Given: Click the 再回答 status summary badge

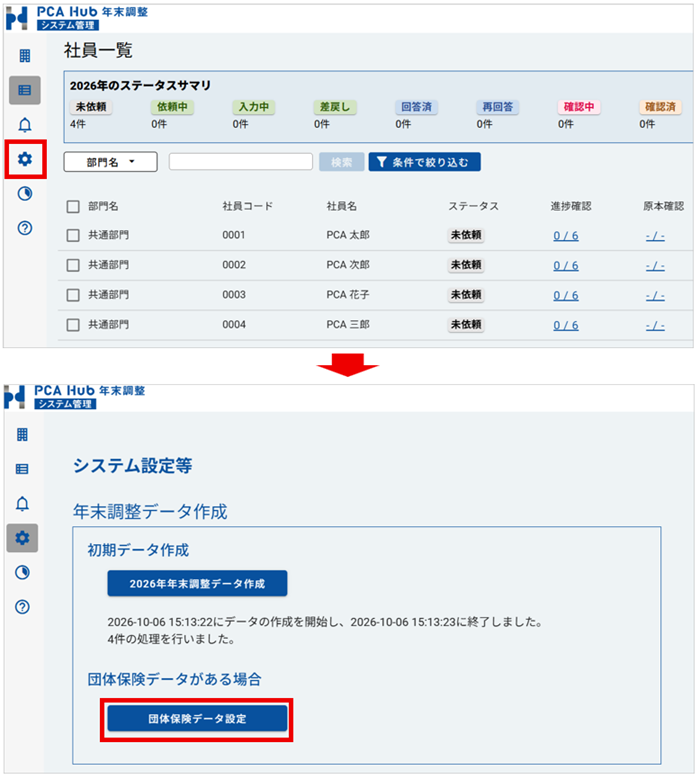Looking at the screenshot, I should (x=497, y=107).
